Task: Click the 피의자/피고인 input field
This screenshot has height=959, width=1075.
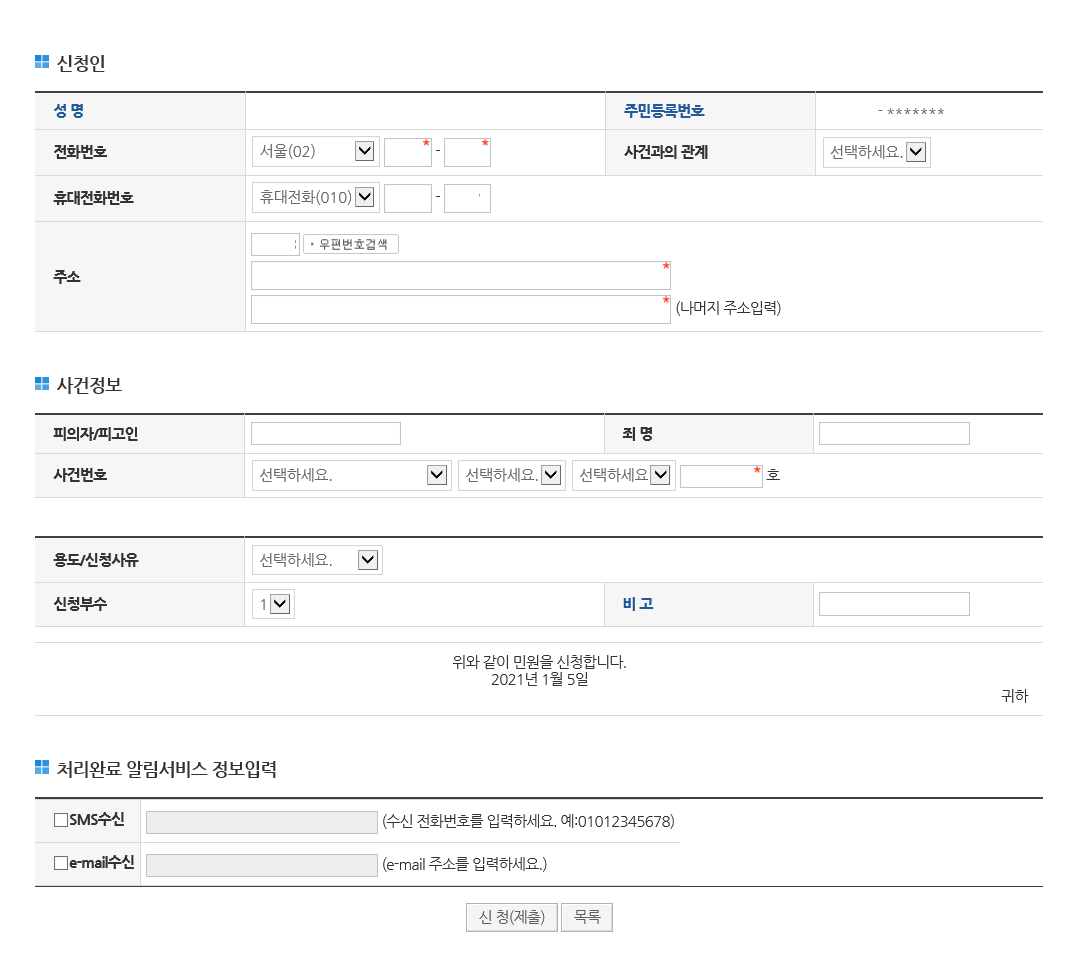Action: tap(325, 433)
